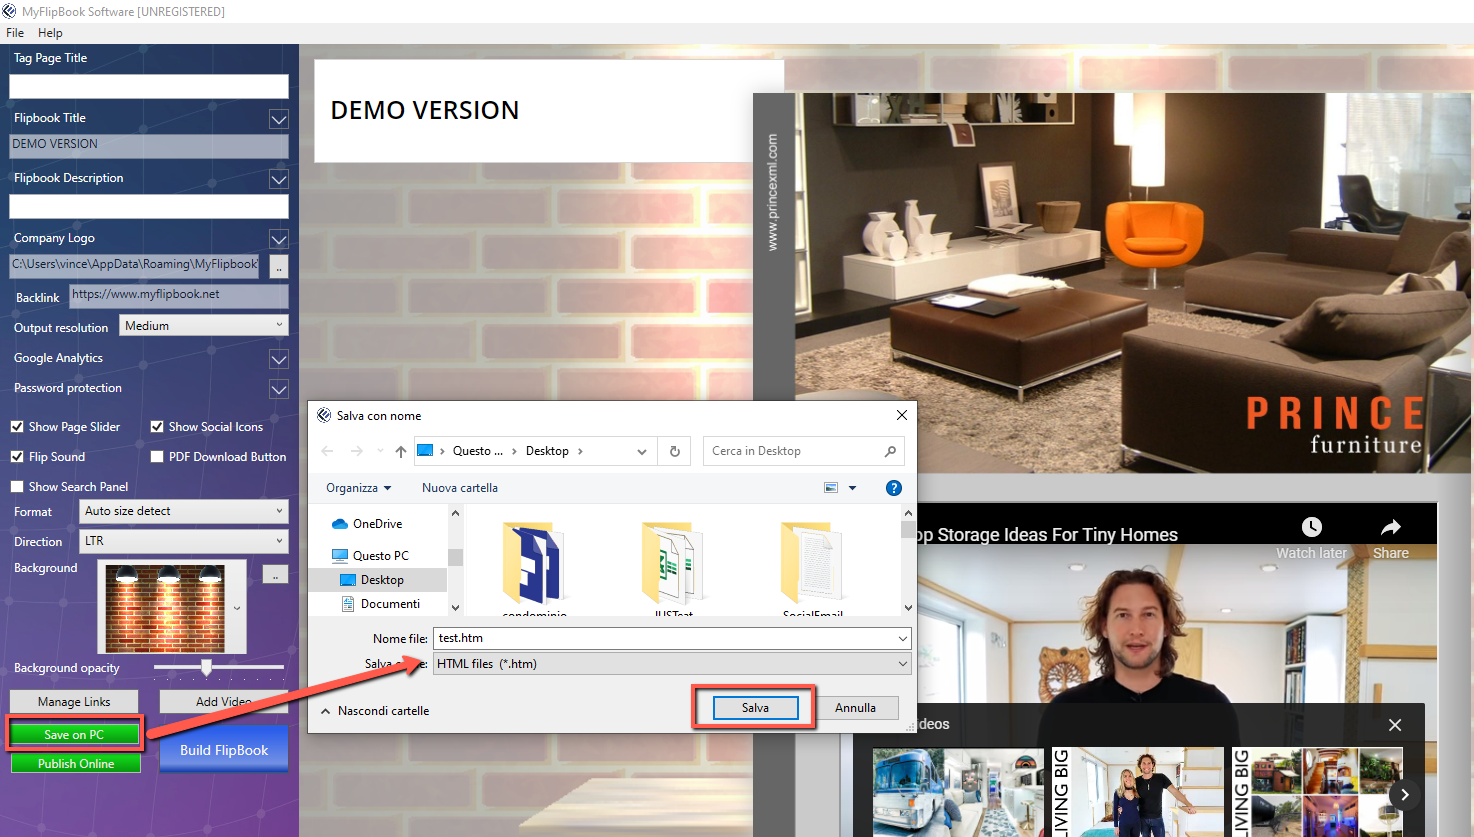Expand the Google Analytics section
The height and width of the screenshot is (837, 1474).
click(279, 359)
